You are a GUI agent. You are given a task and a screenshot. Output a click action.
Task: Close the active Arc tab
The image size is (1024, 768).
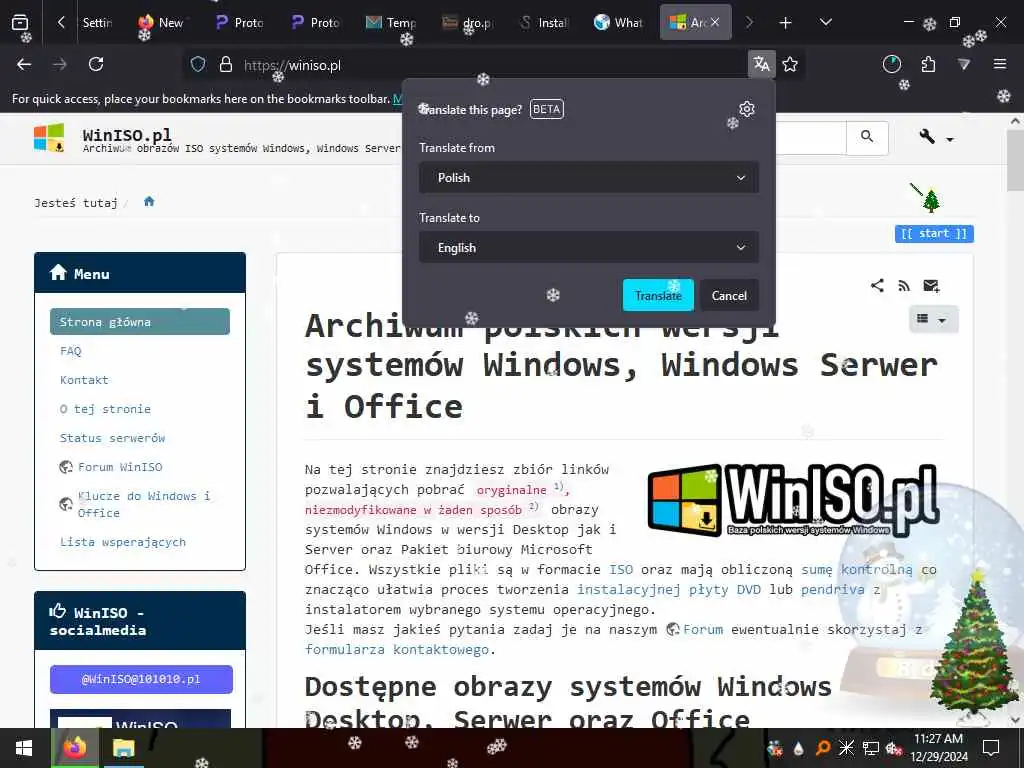[x=715, y=22]
